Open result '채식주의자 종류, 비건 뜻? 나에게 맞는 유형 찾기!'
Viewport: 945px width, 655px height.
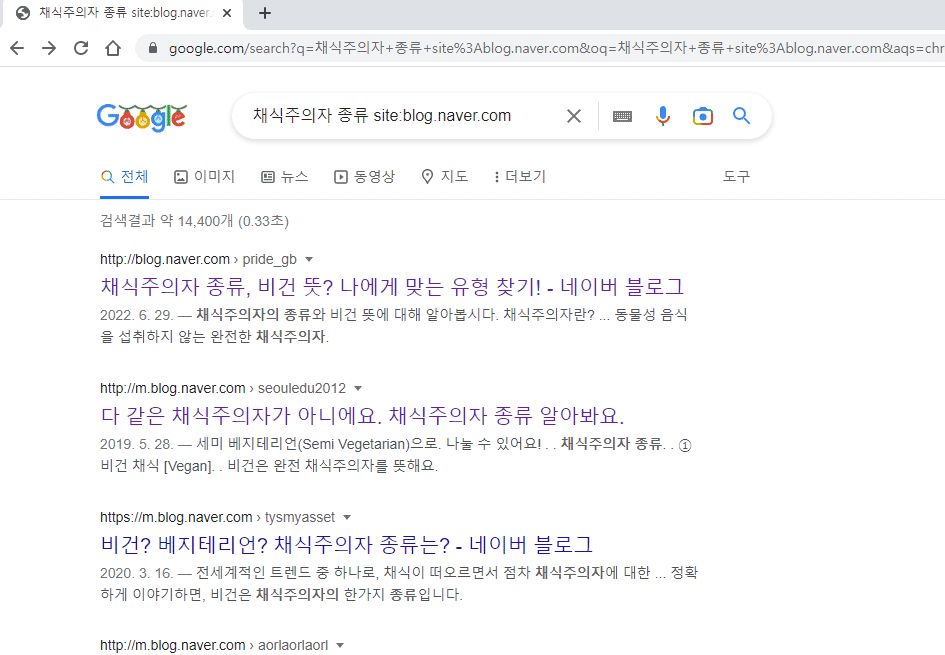(392, 287)
